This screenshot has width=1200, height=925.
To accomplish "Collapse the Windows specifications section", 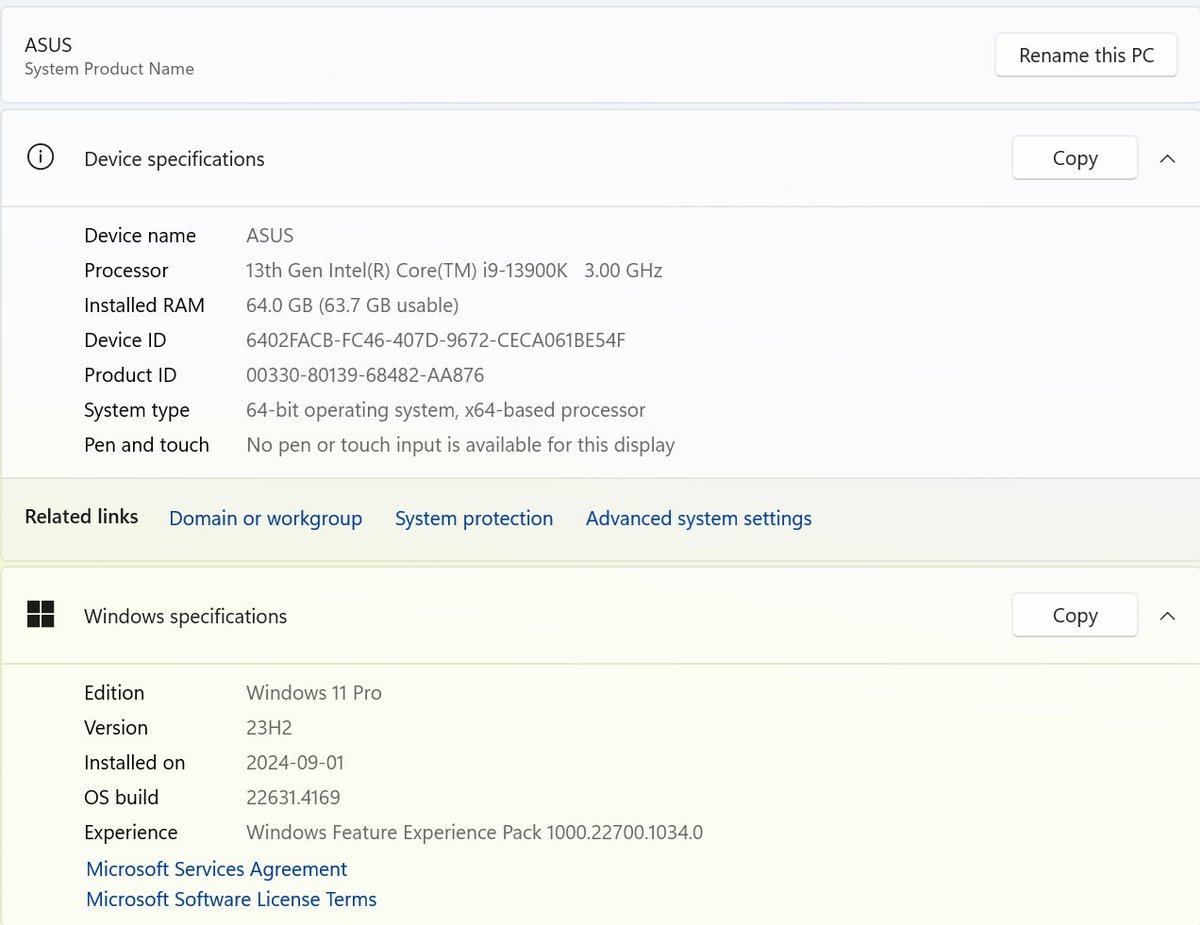I will click(x=1167, y=616).
